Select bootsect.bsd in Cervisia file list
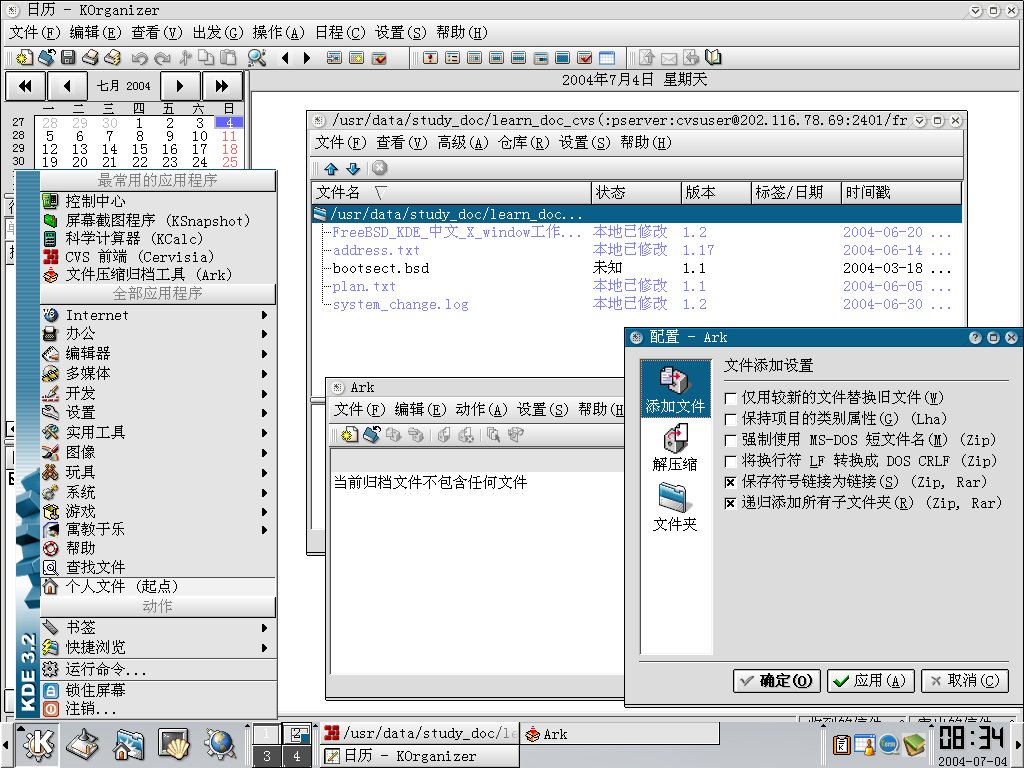Screen dimensions: 1024x768 (381, 268)
